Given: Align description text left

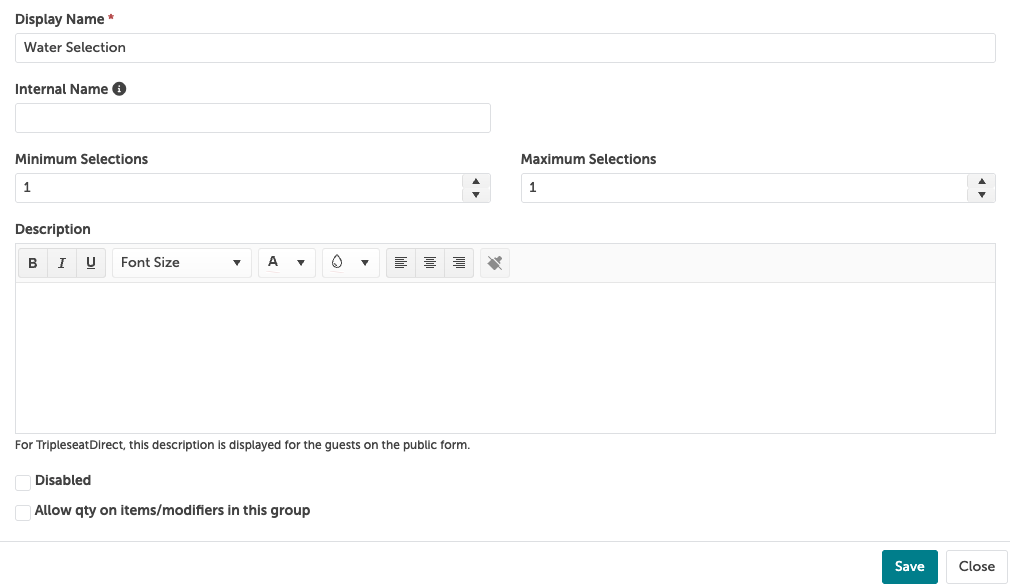Looking at the screenshot, I should [401, 263].
